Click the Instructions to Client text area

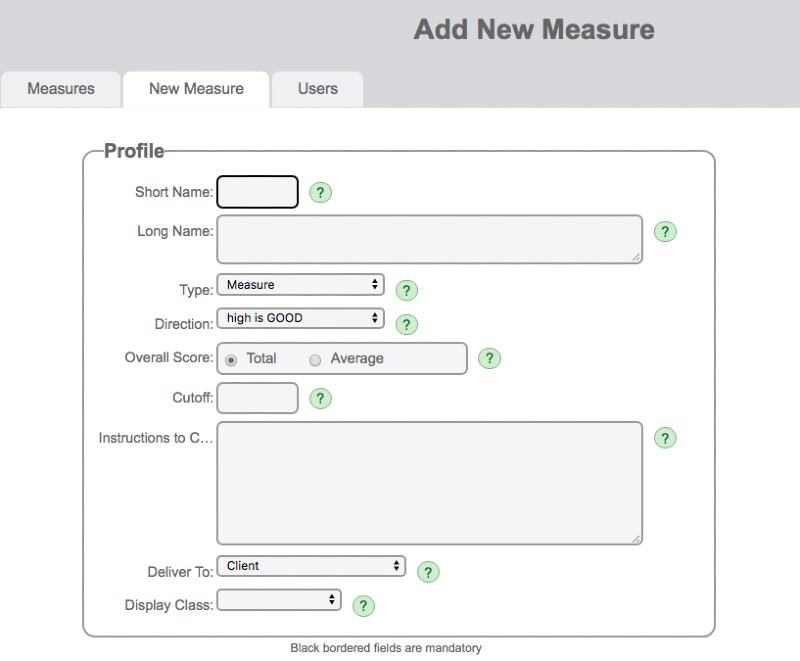click(428, 480)
